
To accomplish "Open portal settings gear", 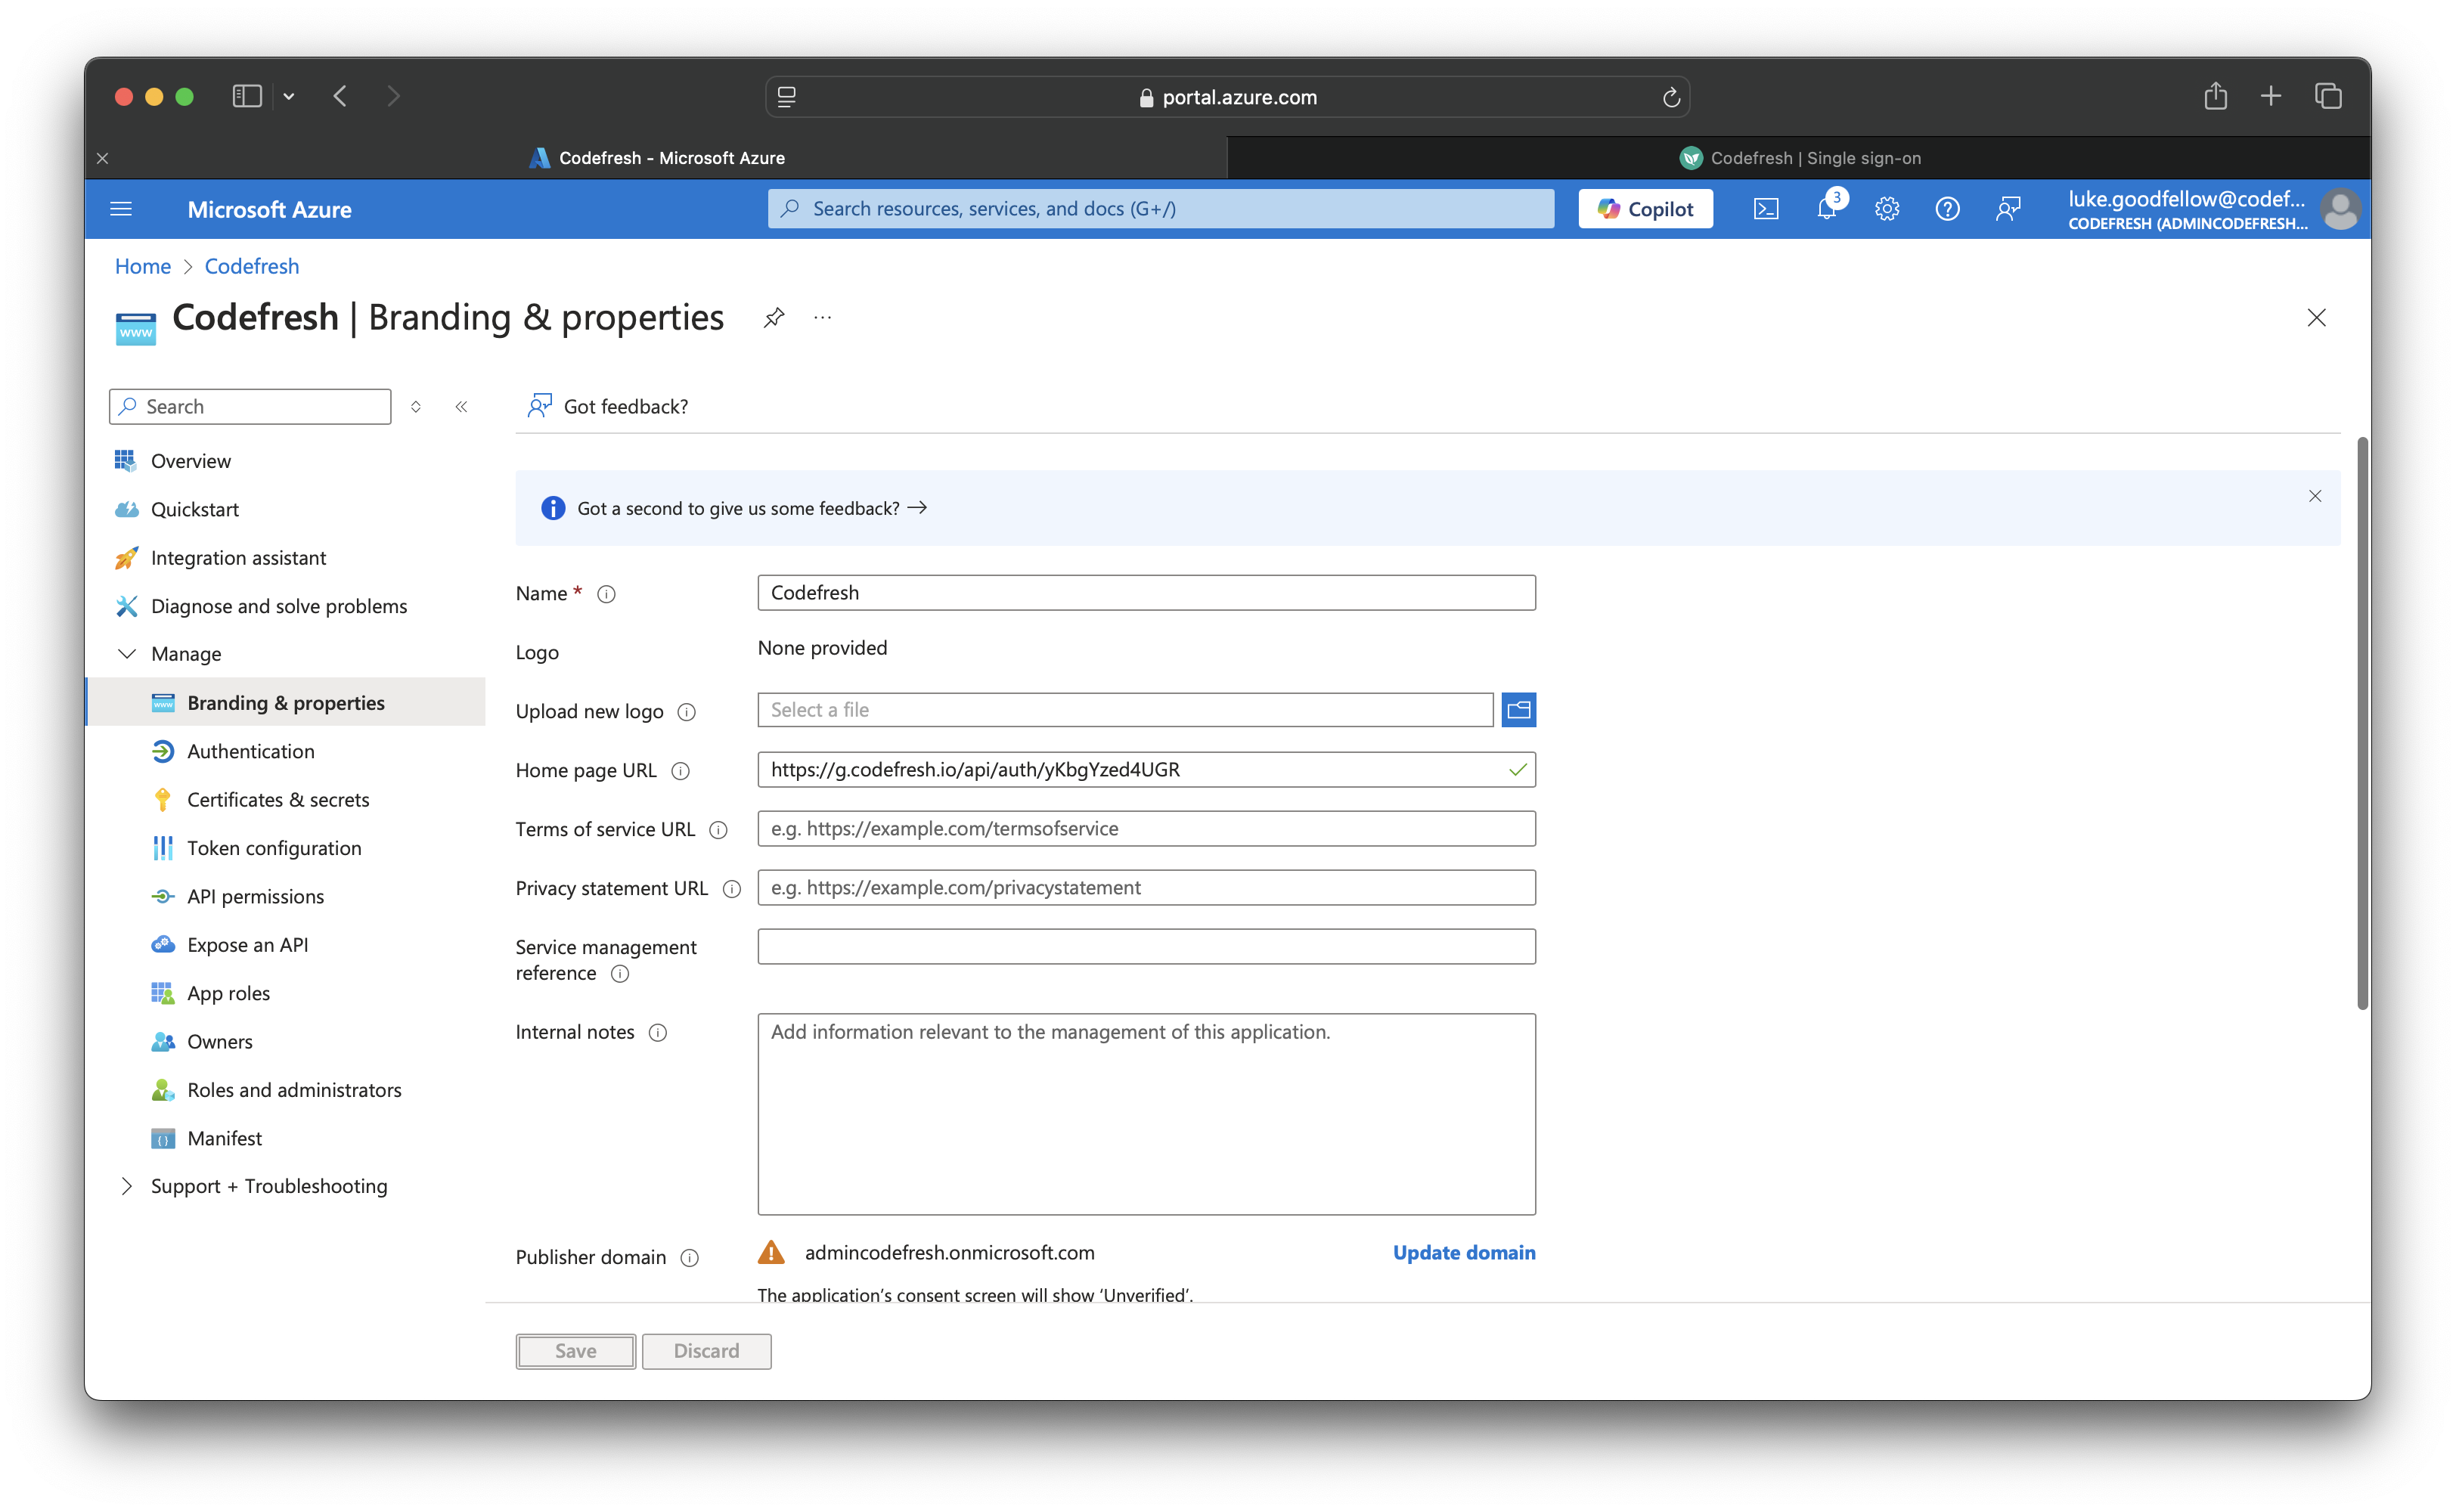I will [1887, 209].
